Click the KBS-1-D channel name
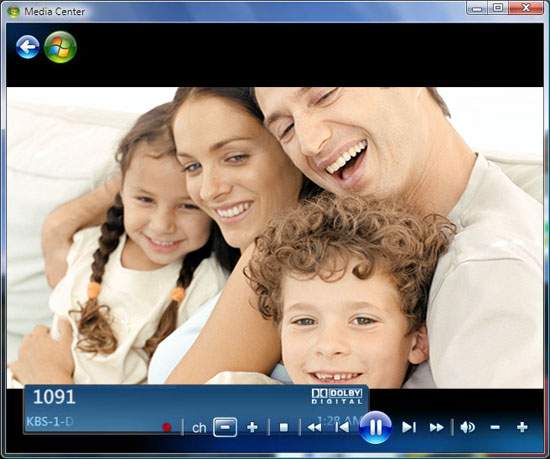The height and width of the screenshot is (459, 550). point(49,421)
